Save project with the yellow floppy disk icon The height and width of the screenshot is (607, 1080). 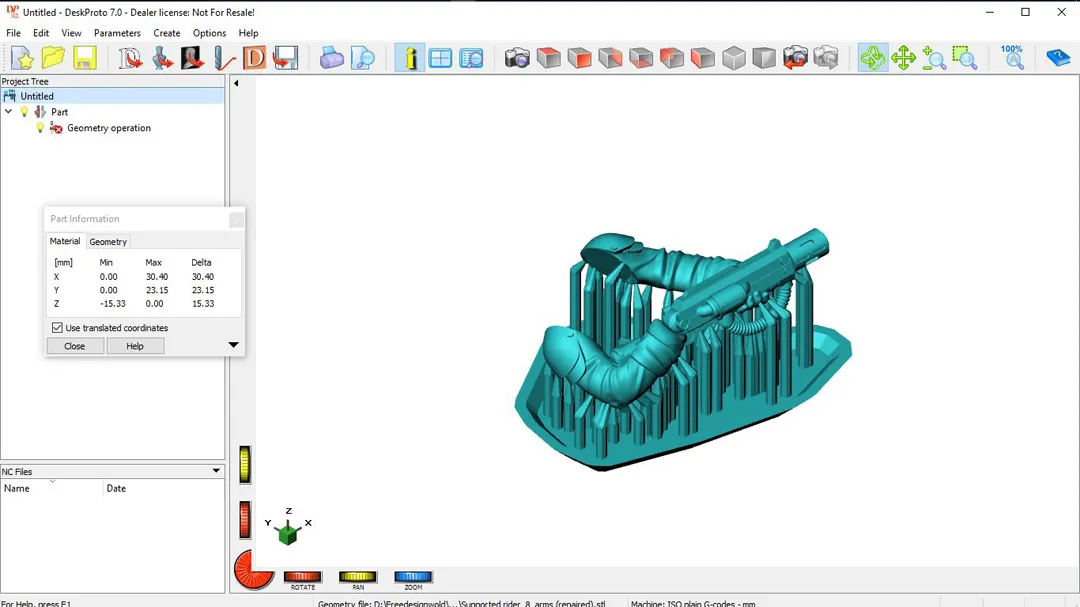click(x=85, y=58)
